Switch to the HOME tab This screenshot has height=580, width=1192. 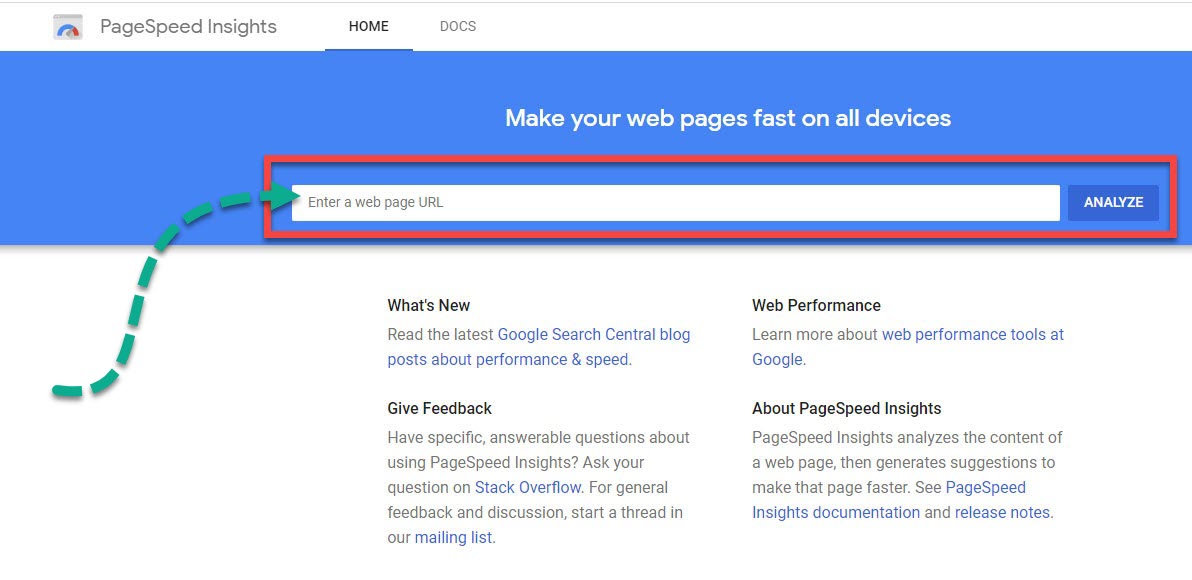(x=368, y=26)
